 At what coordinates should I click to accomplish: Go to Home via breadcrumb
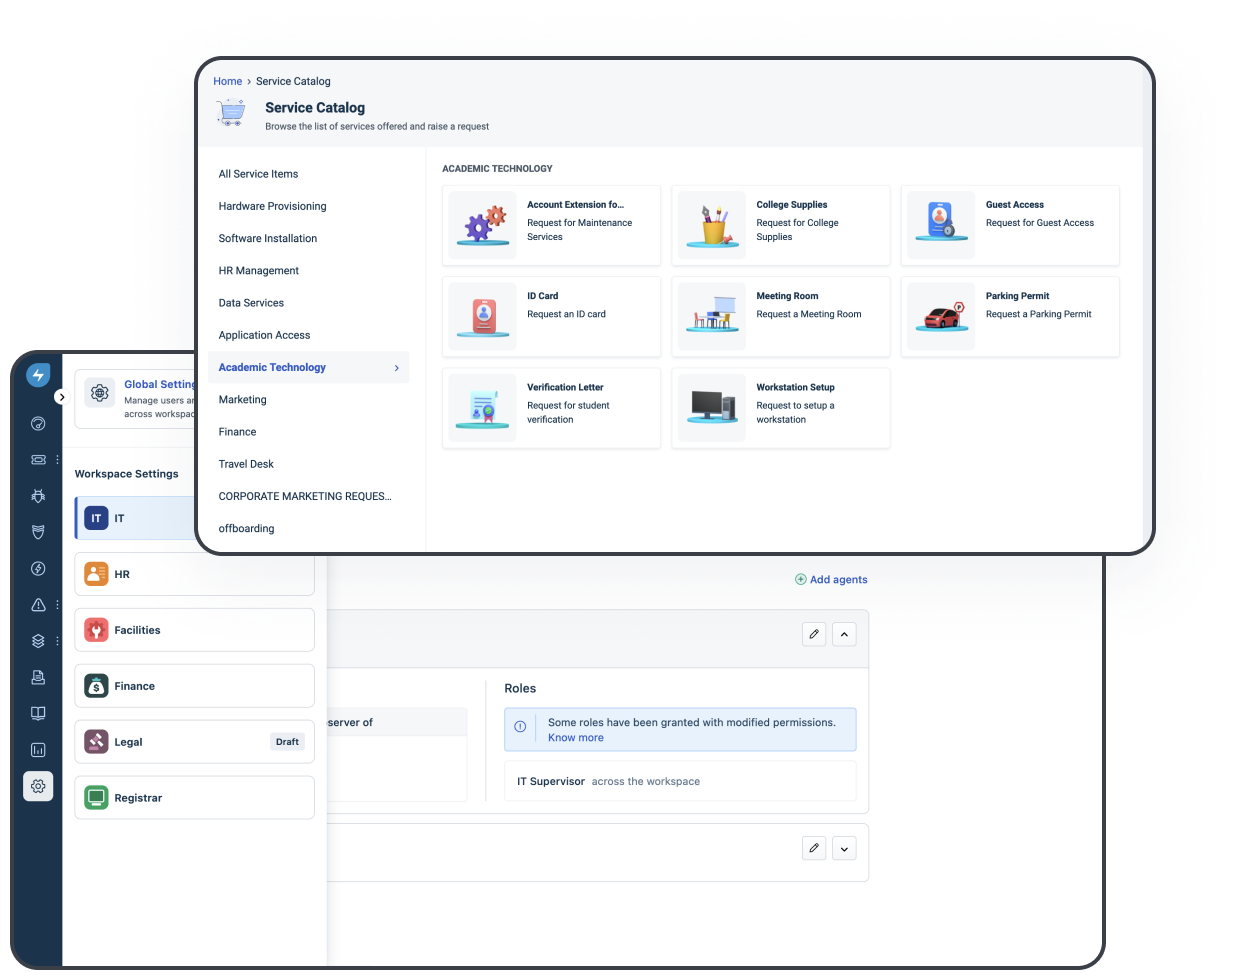[x=227, y=81]
